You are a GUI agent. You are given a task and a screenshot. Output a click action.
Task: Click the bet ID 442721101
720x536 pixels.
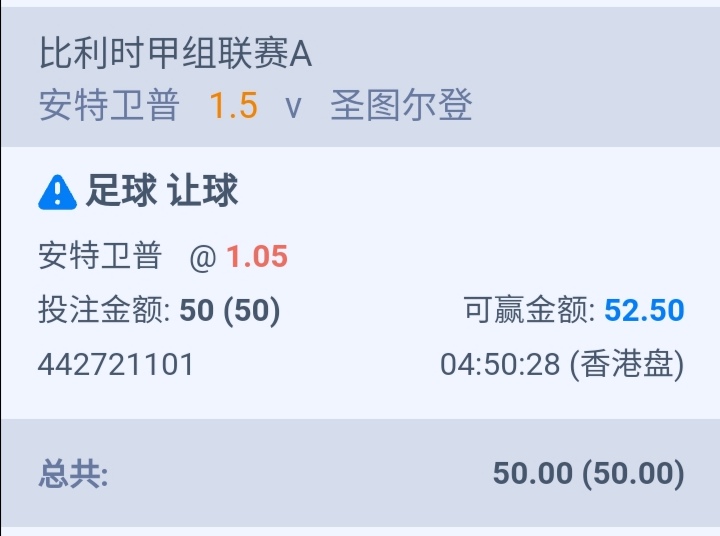tap(116, 365)
